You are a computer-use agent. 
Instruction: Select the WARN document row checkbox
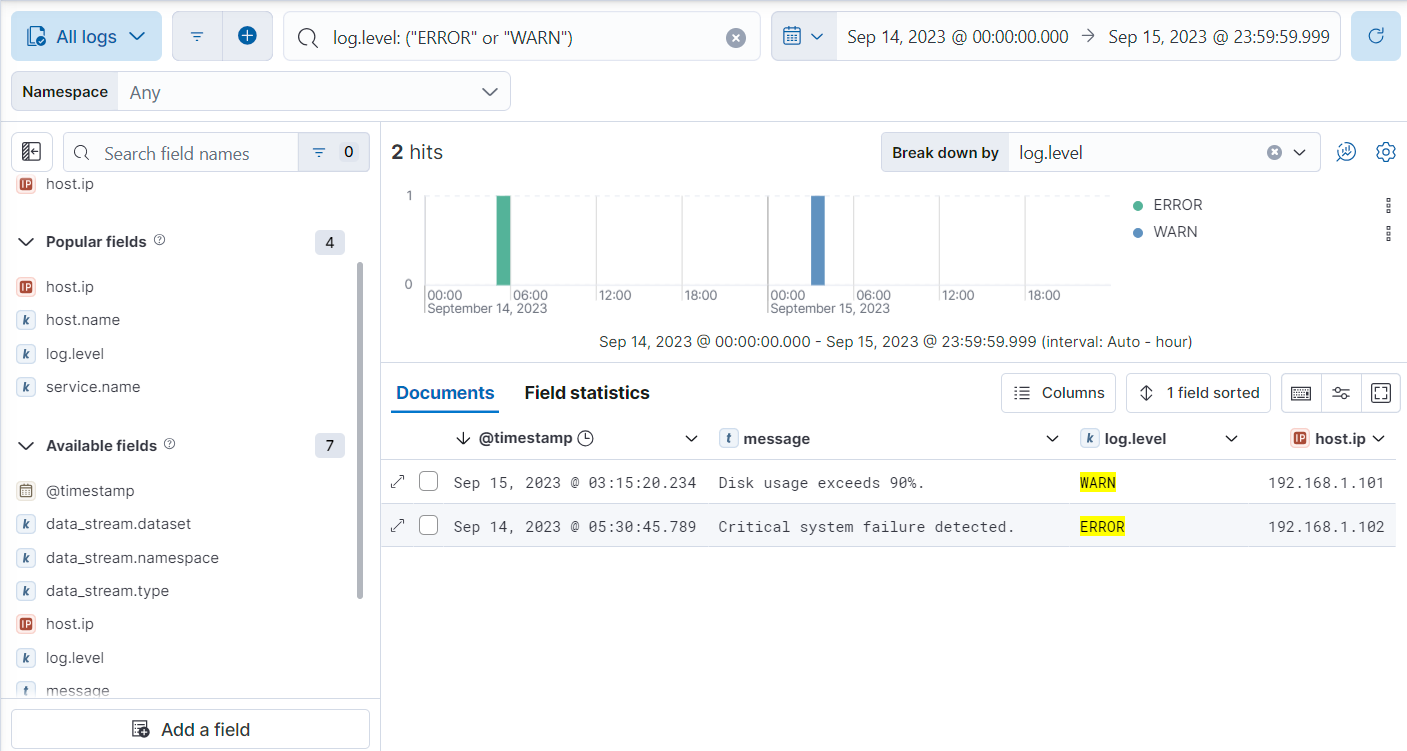(x=429, y=482)
